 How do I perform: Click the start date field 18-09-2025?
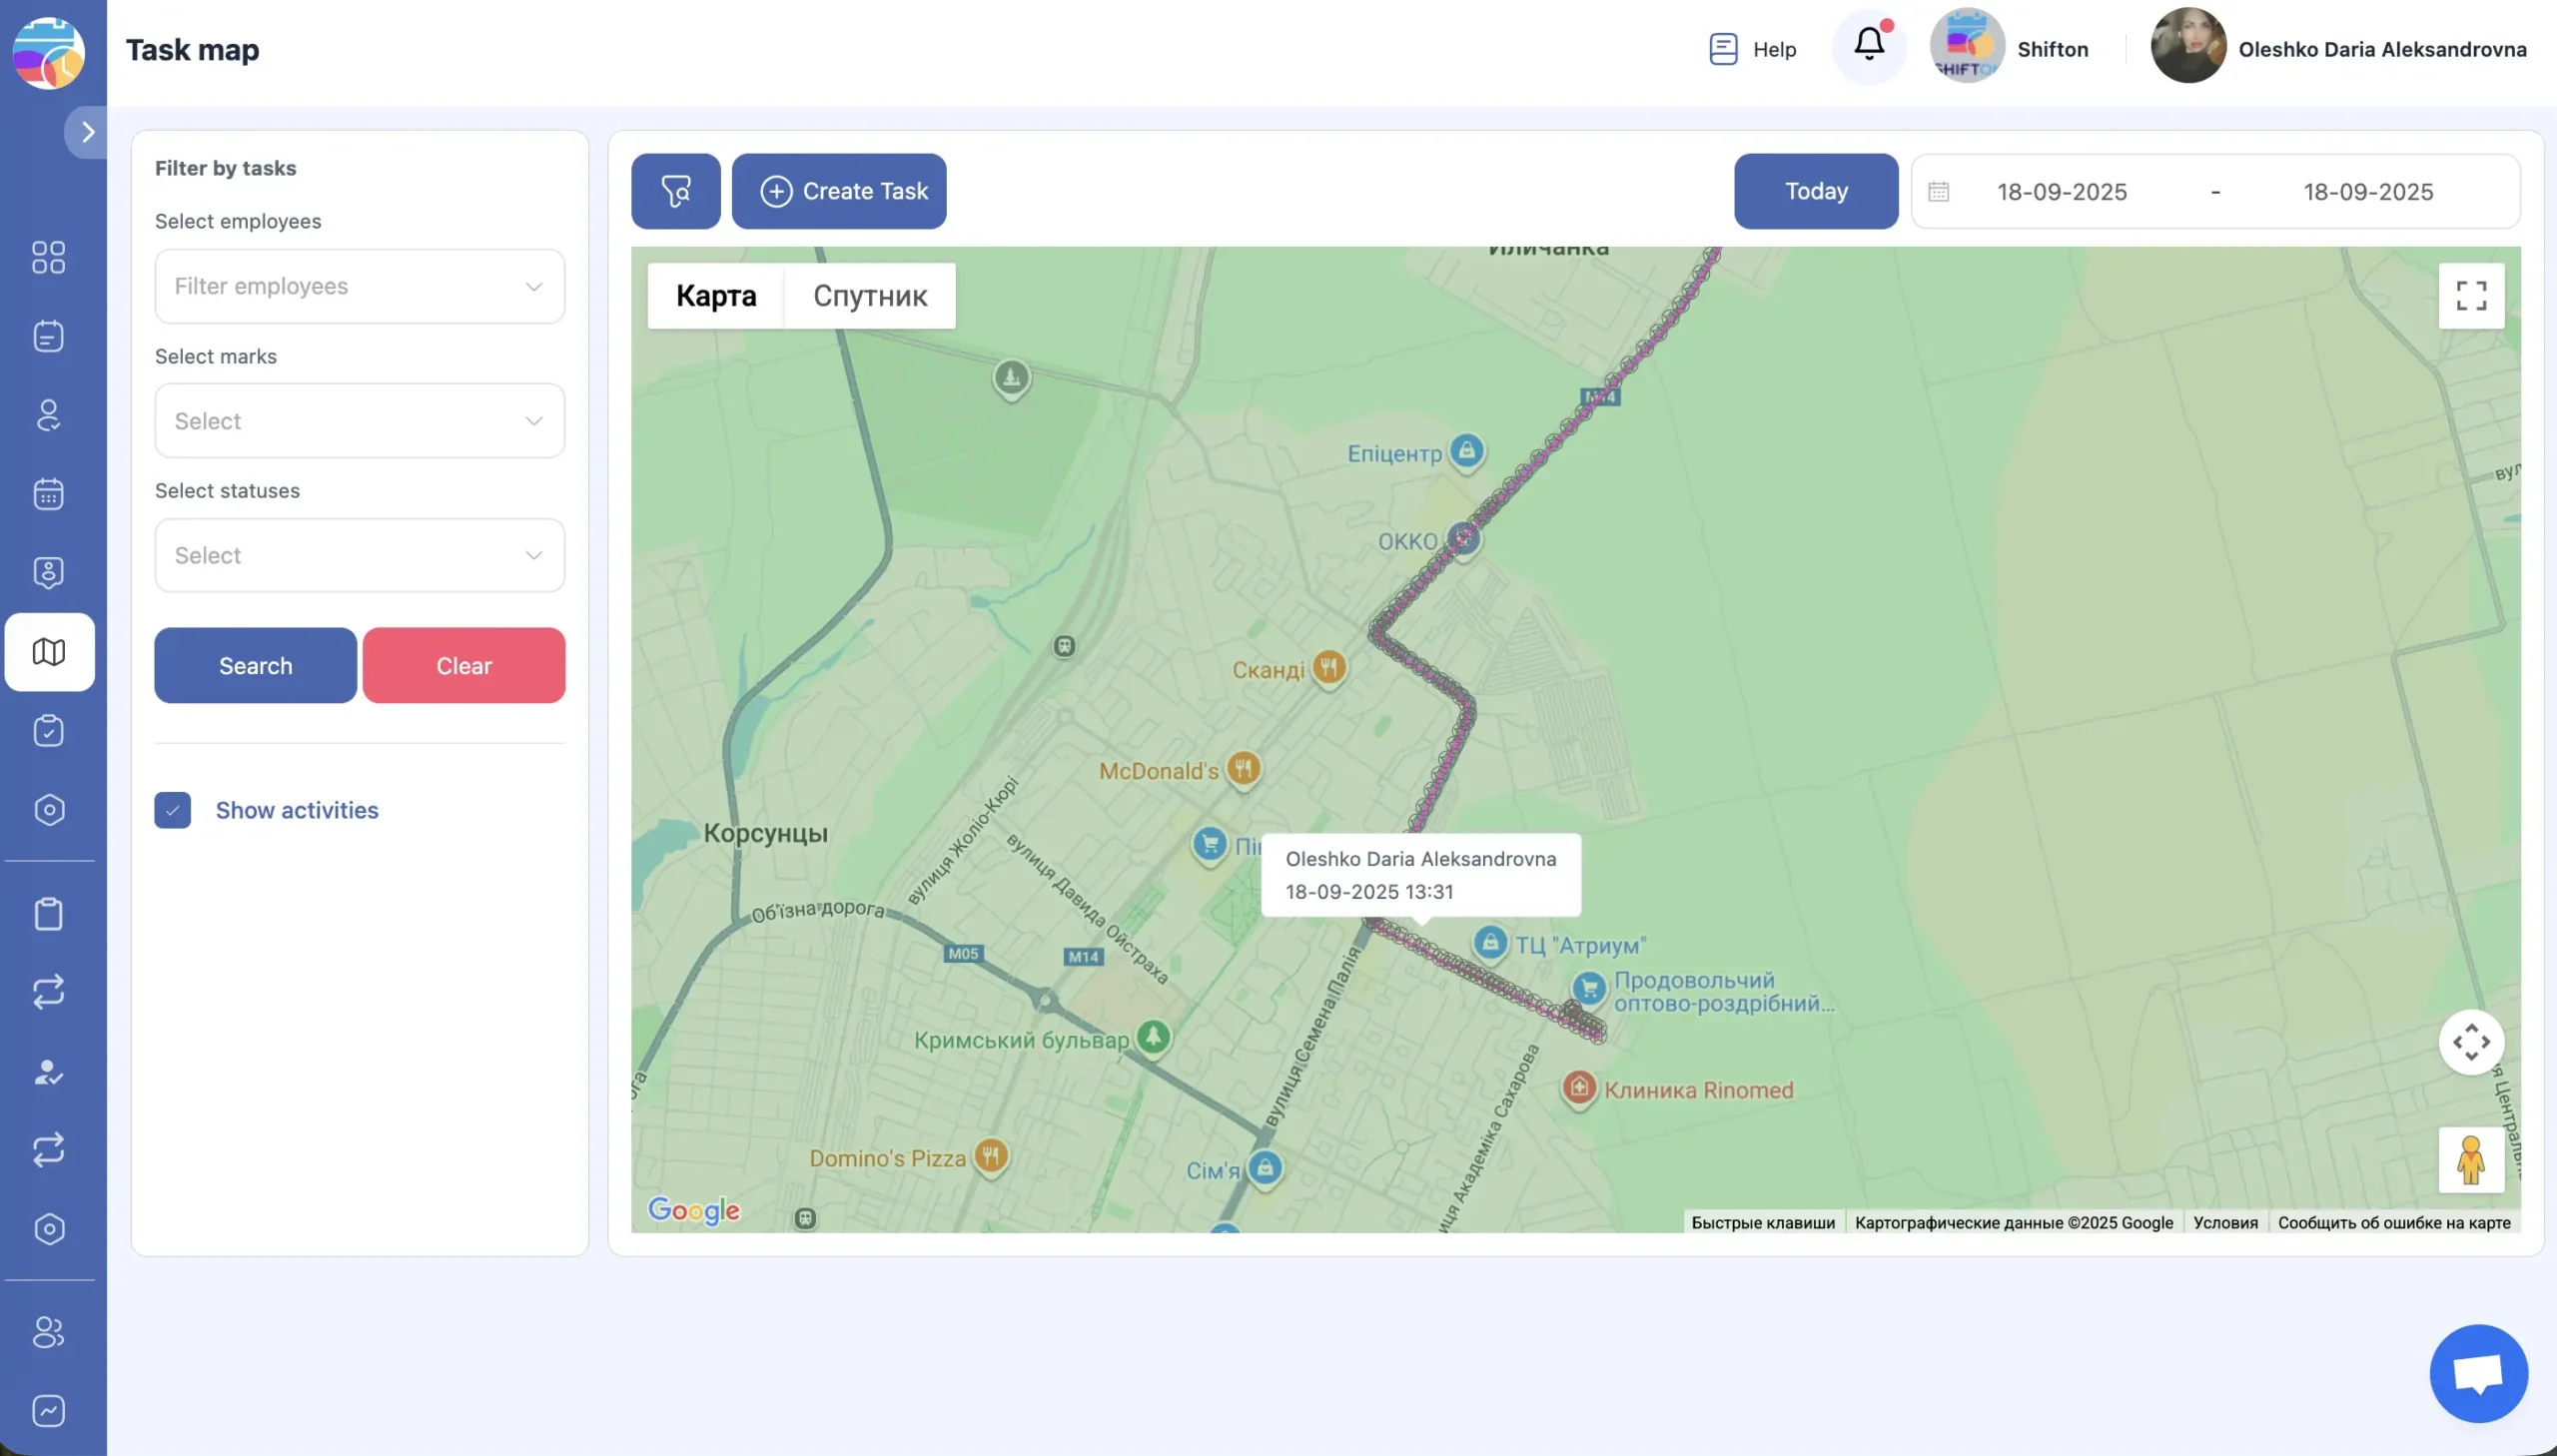(x=2061, y=192)
